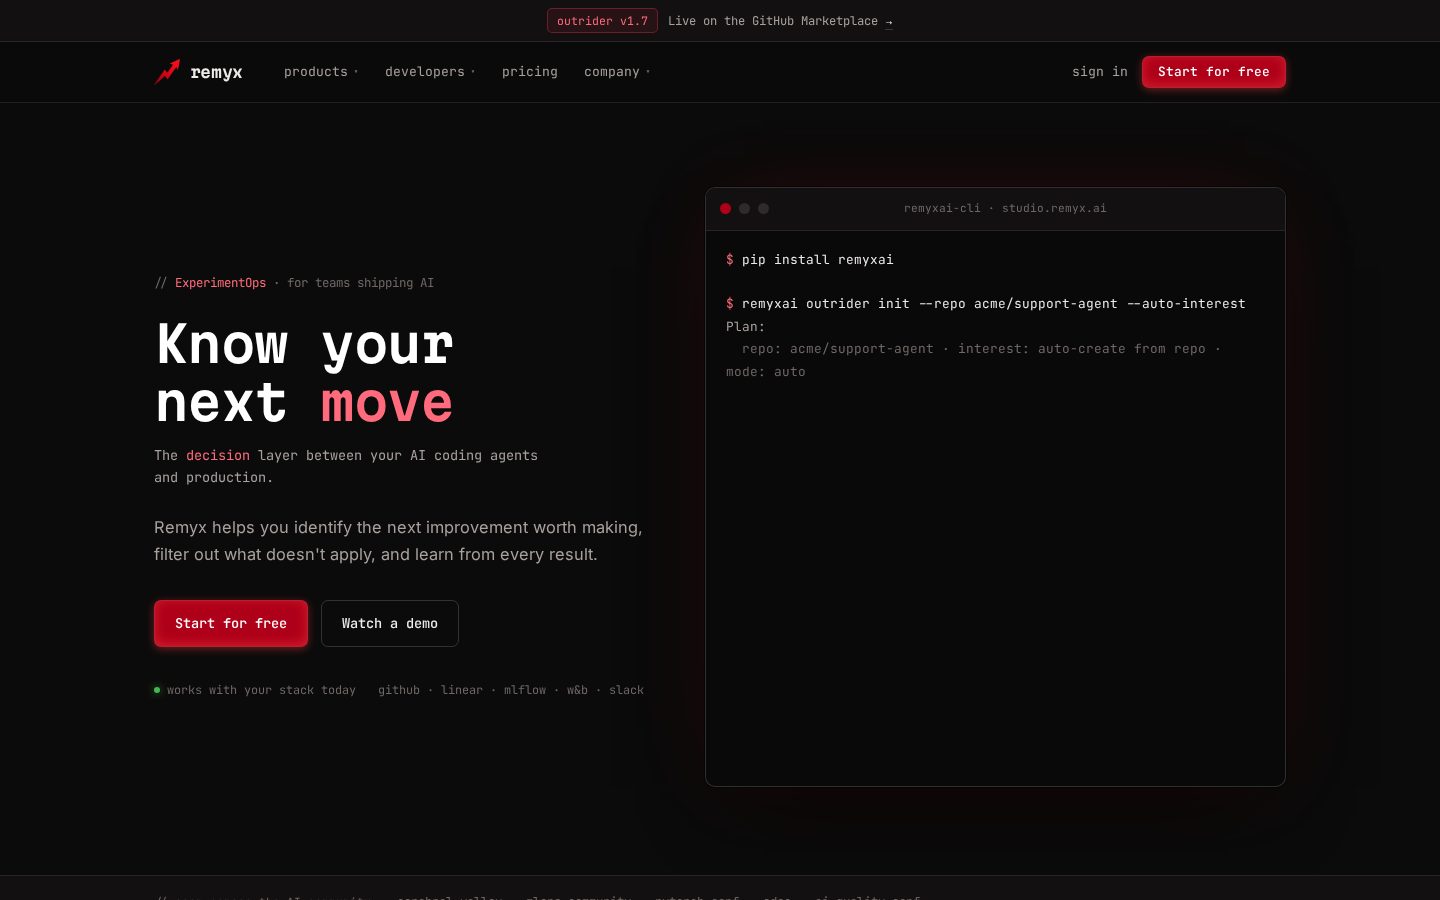The image size is (1440, 900).
Task: Click the arrow after GitHub Marketplace
Action: (889, 21)
